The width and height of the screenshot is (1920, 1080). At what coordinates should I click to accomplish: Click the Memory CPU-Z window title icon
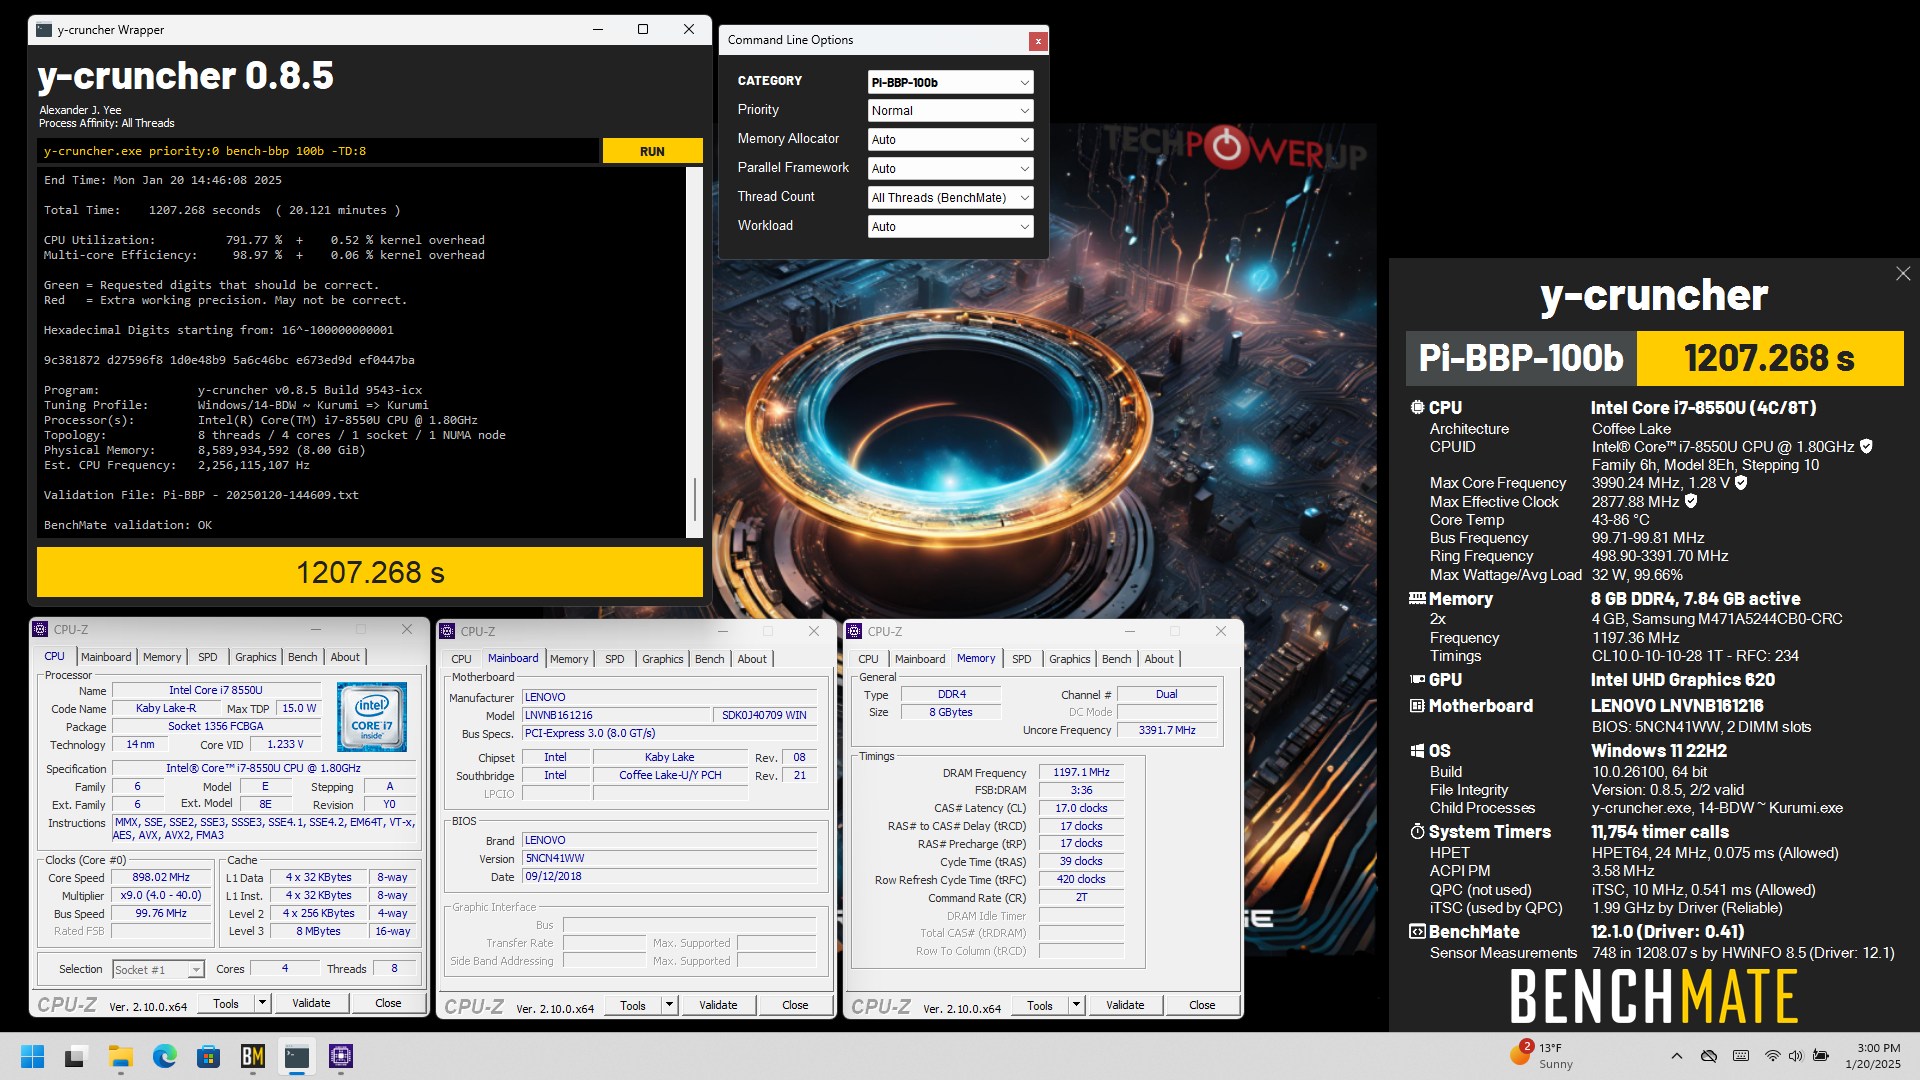tap(855, 631)
